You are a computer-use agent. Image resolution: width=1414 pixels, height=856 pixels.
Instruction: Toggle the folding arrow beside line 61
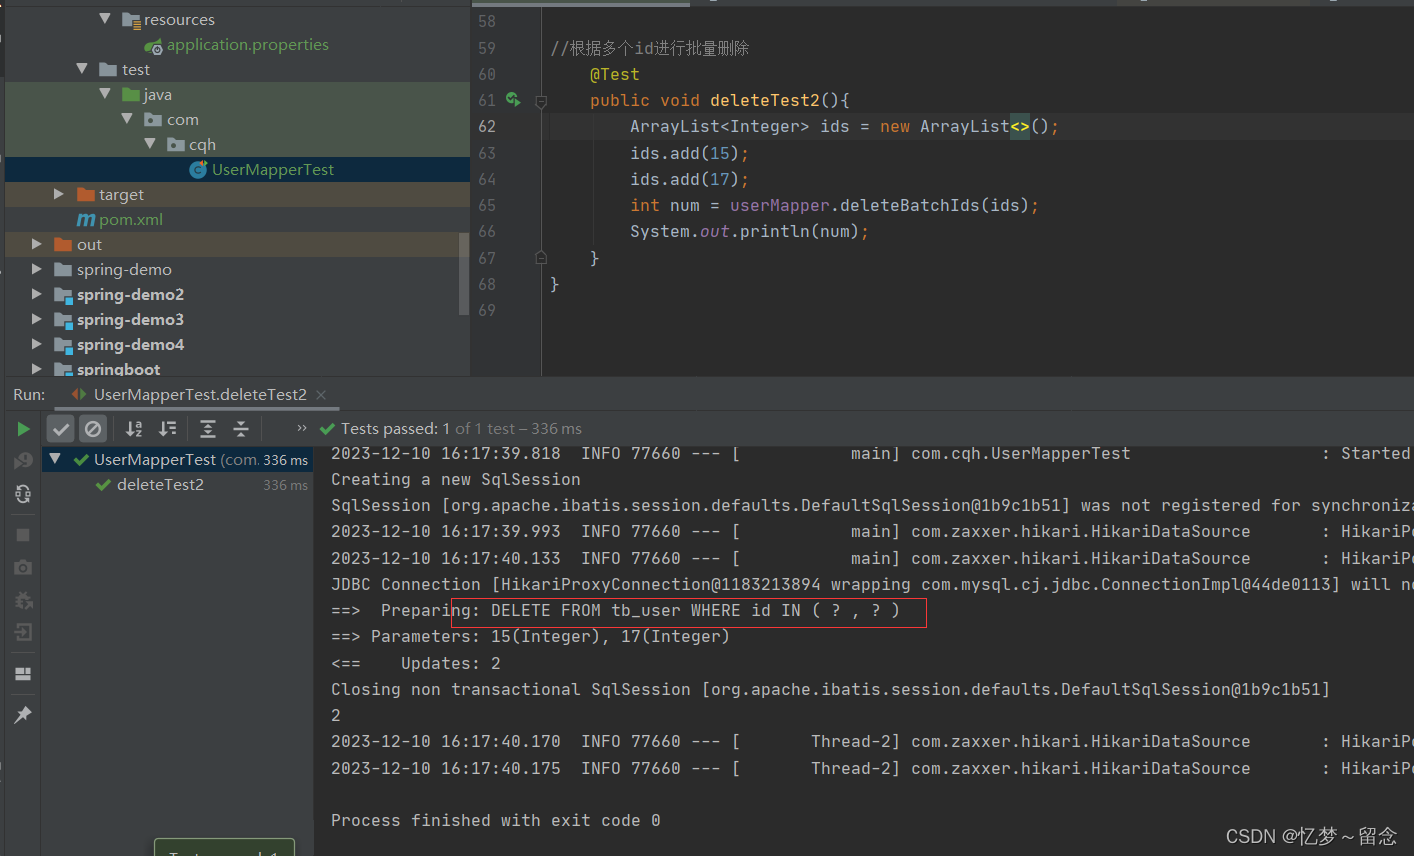click(540, 99)
